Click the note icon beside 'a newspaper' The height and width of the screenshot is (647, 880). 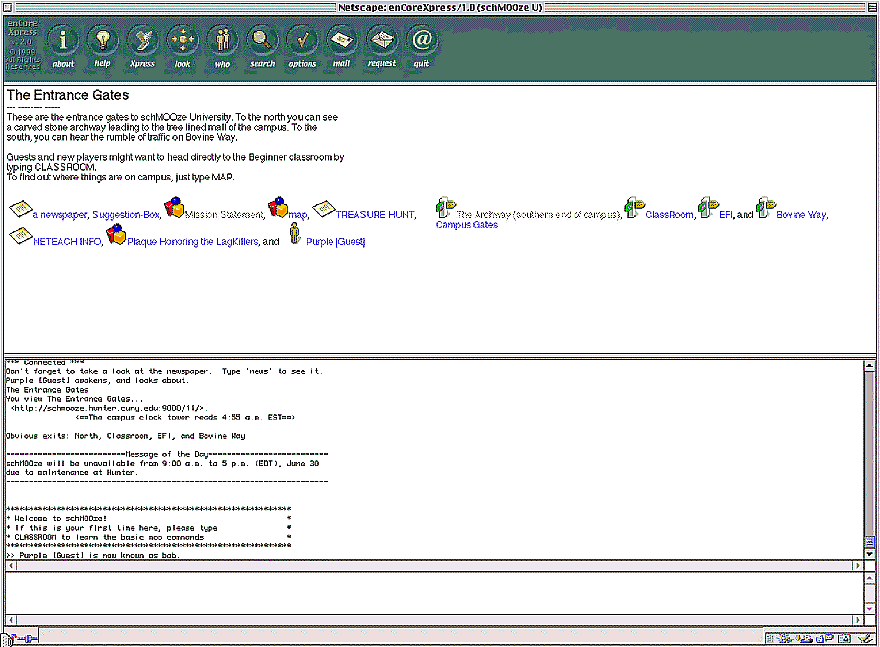21,209
